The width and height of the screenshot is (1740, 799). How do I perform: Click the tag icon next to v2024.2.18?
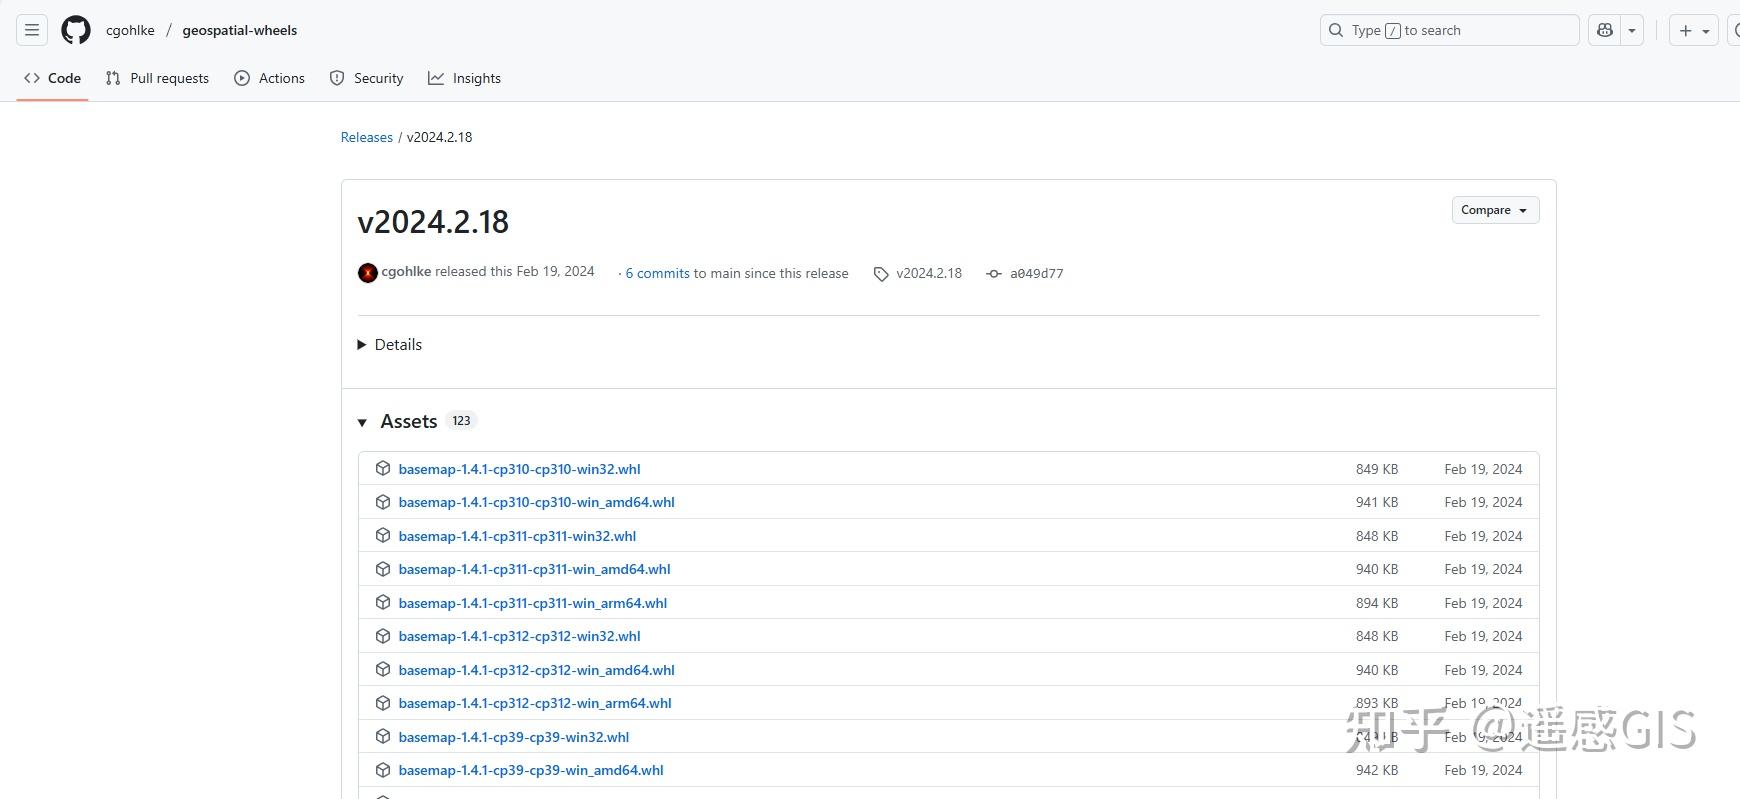pyautogui.click(x=881, y=274)
